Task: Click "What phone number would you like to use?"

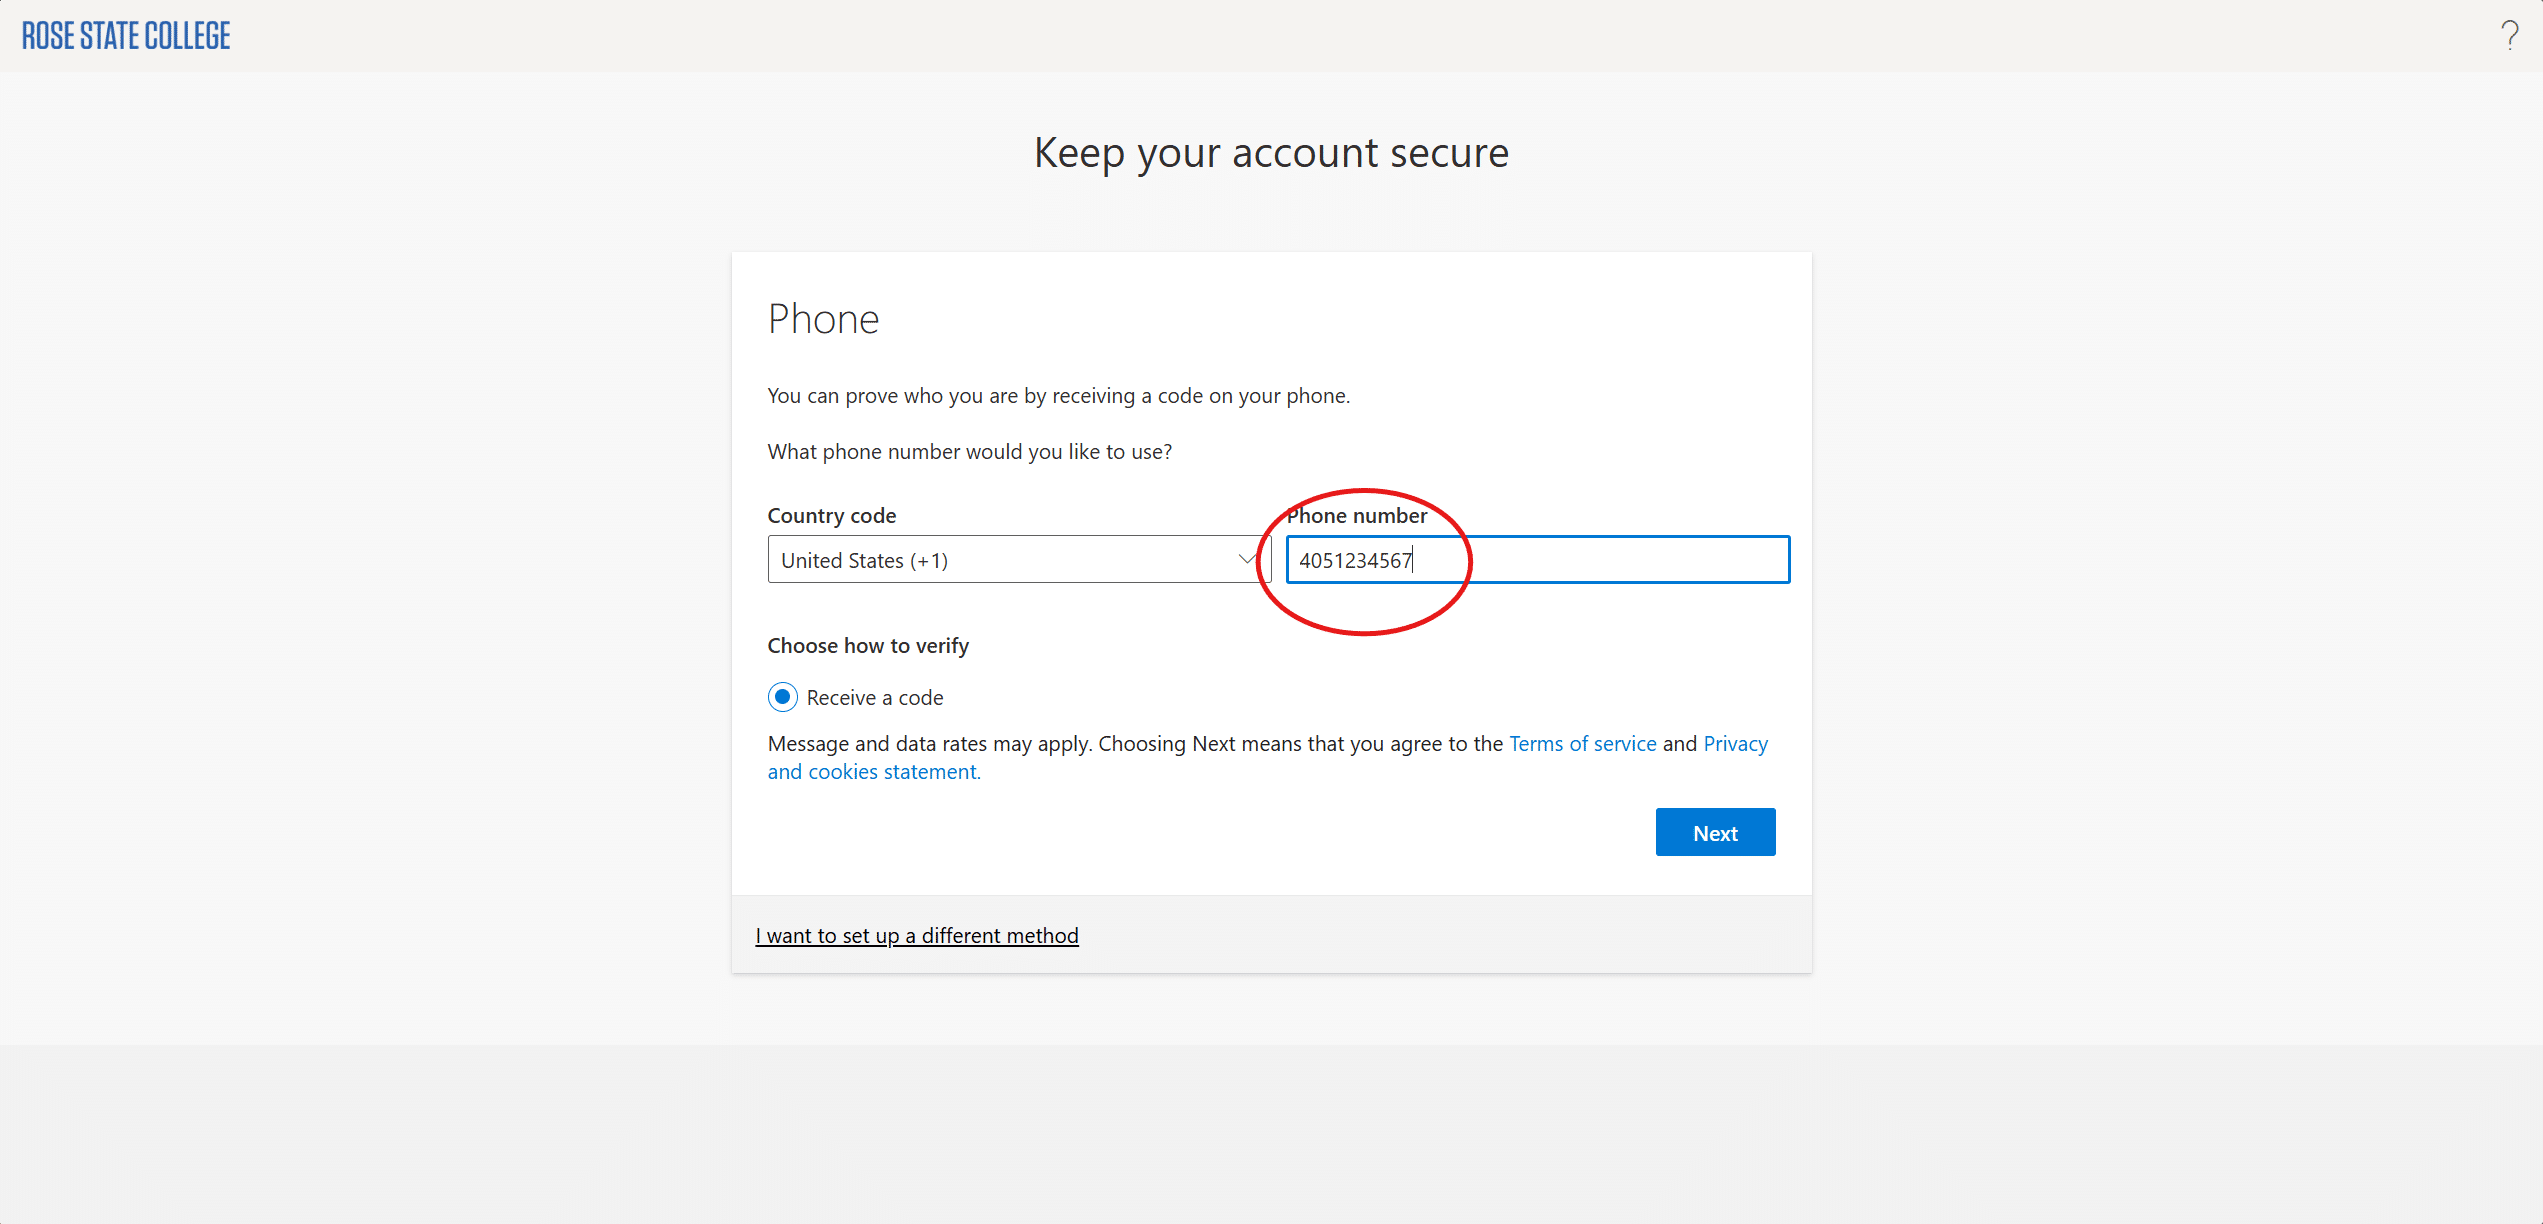Action: tap(969, 452)
